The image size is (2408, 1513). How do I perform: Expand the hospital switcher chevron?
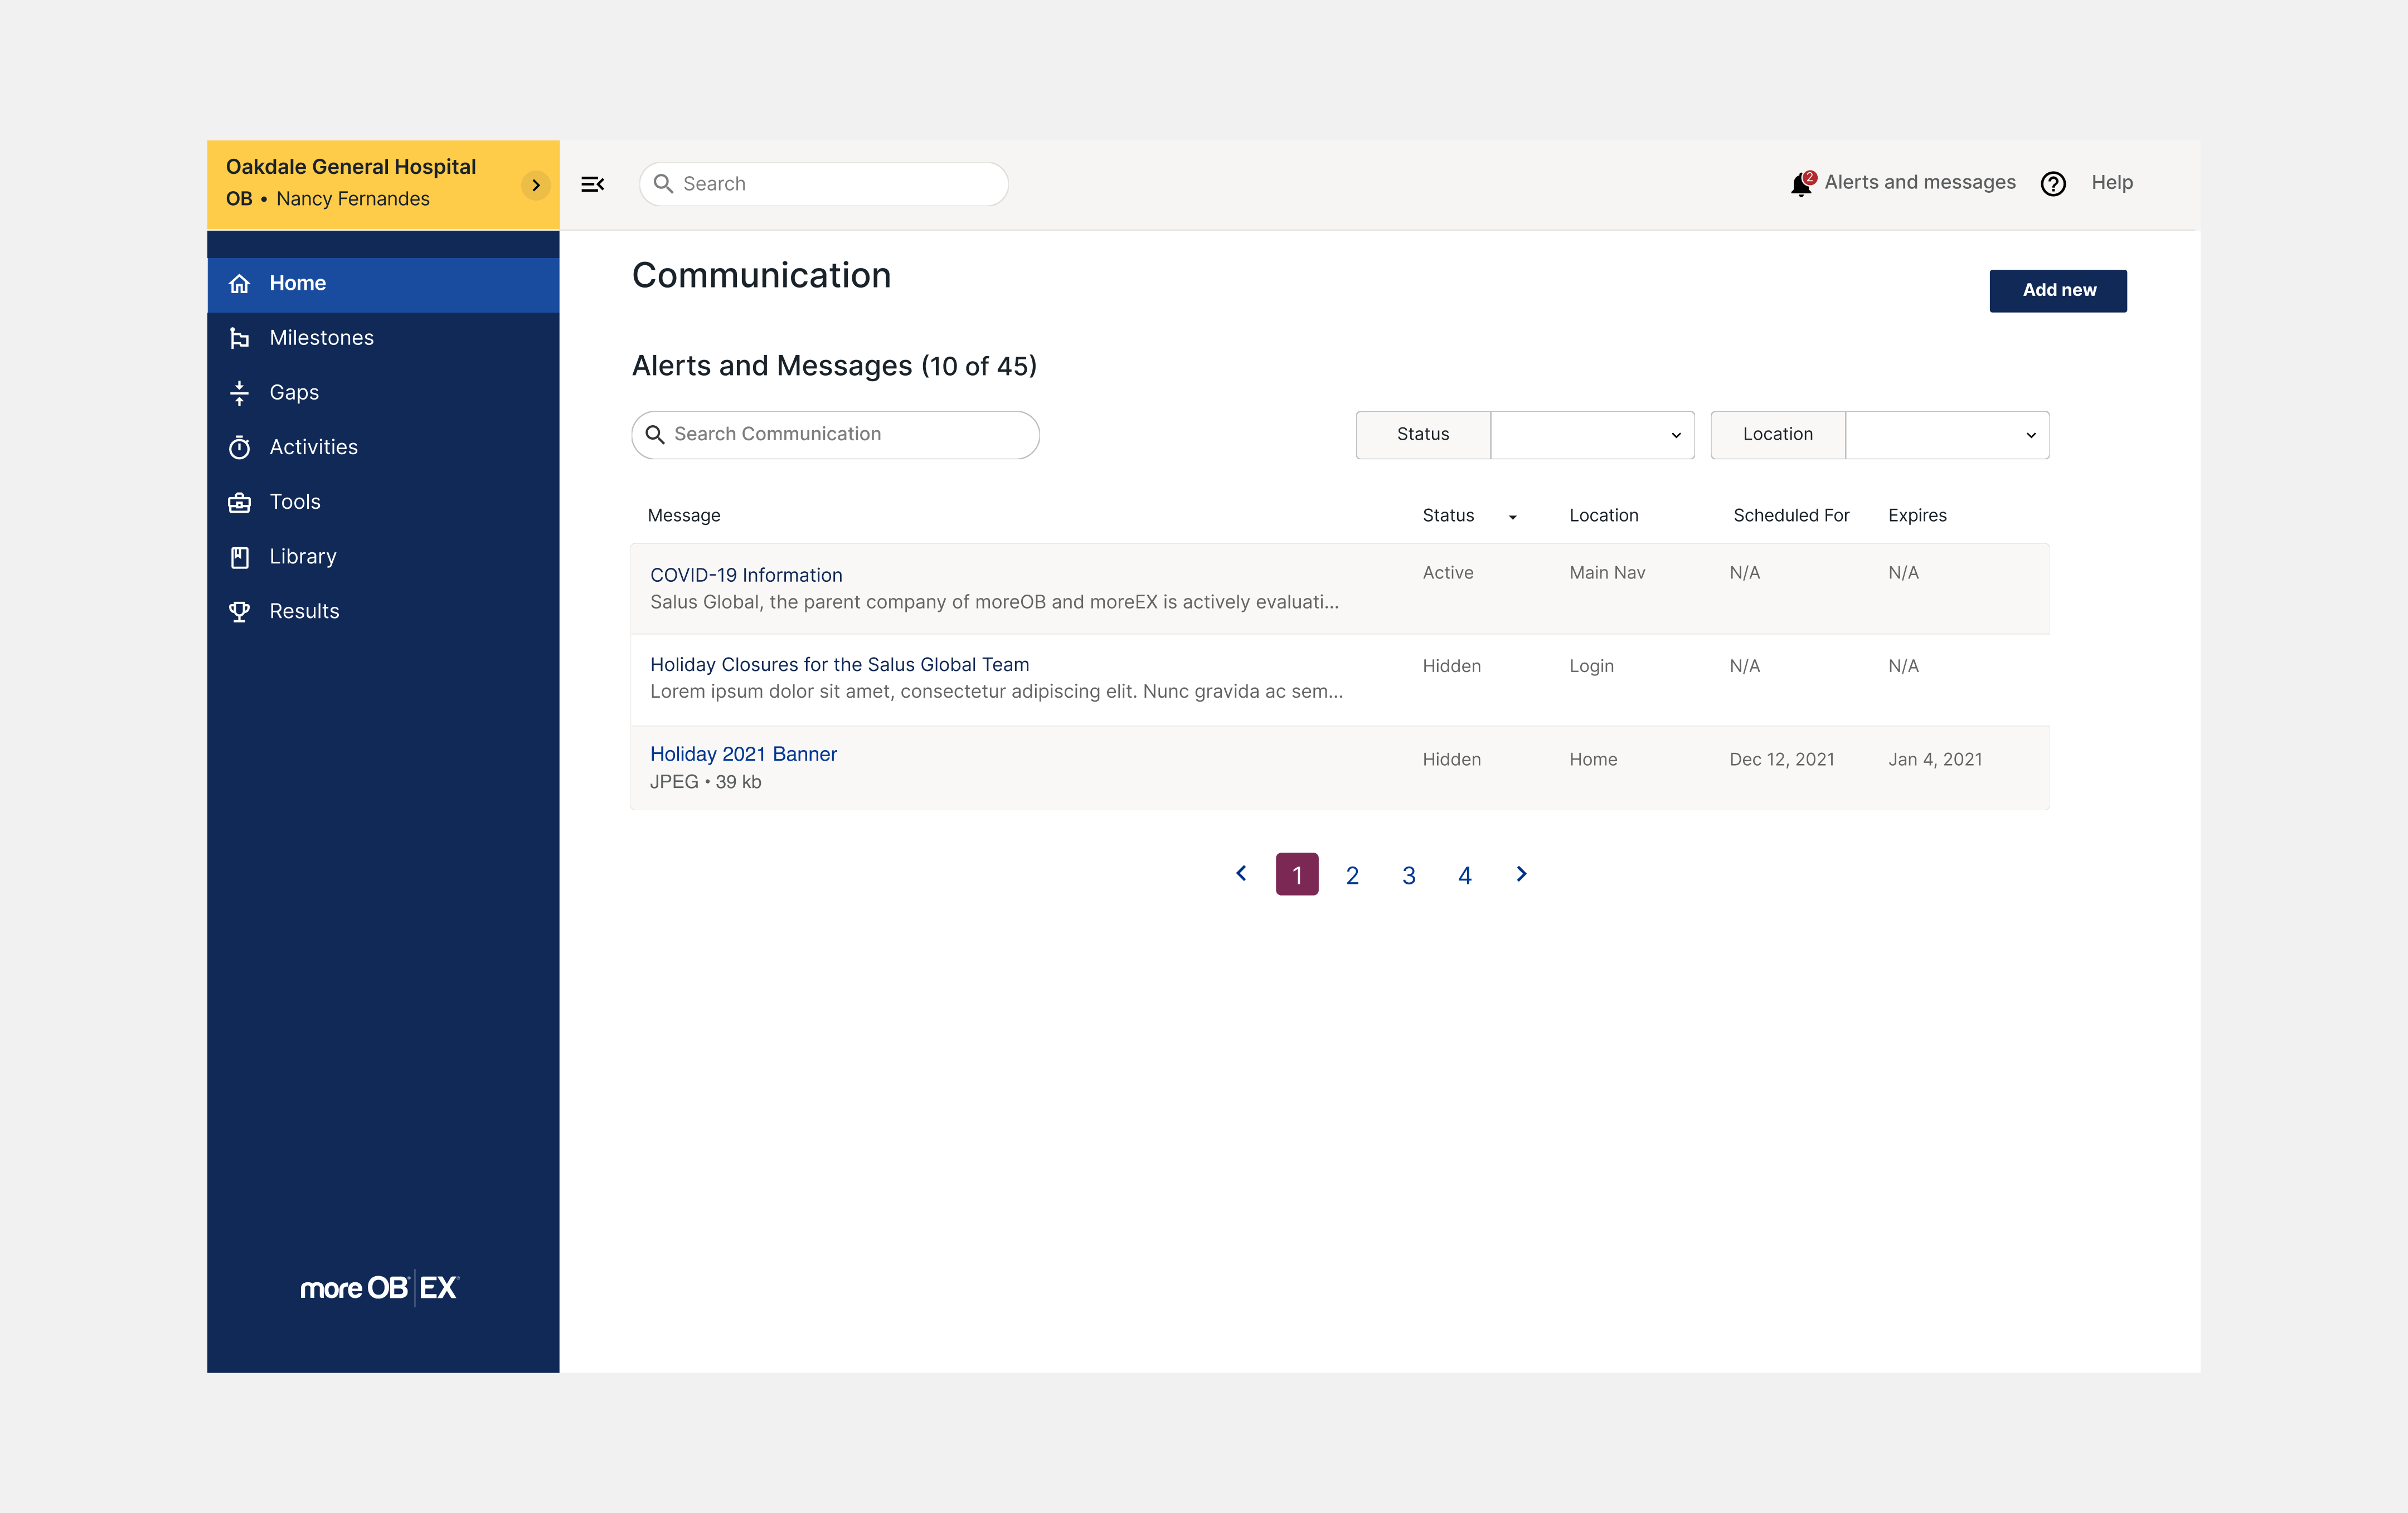click(536, 185)
